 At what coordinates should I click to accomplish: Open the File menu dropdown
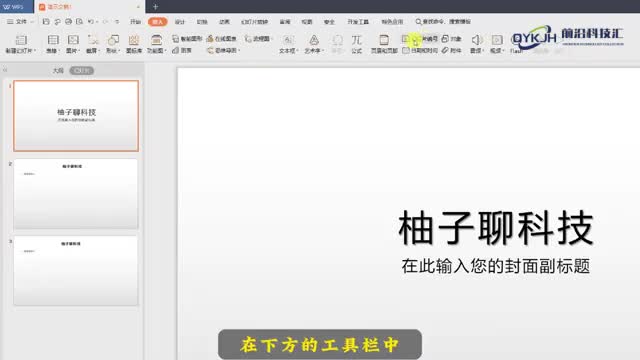point(20,21)
